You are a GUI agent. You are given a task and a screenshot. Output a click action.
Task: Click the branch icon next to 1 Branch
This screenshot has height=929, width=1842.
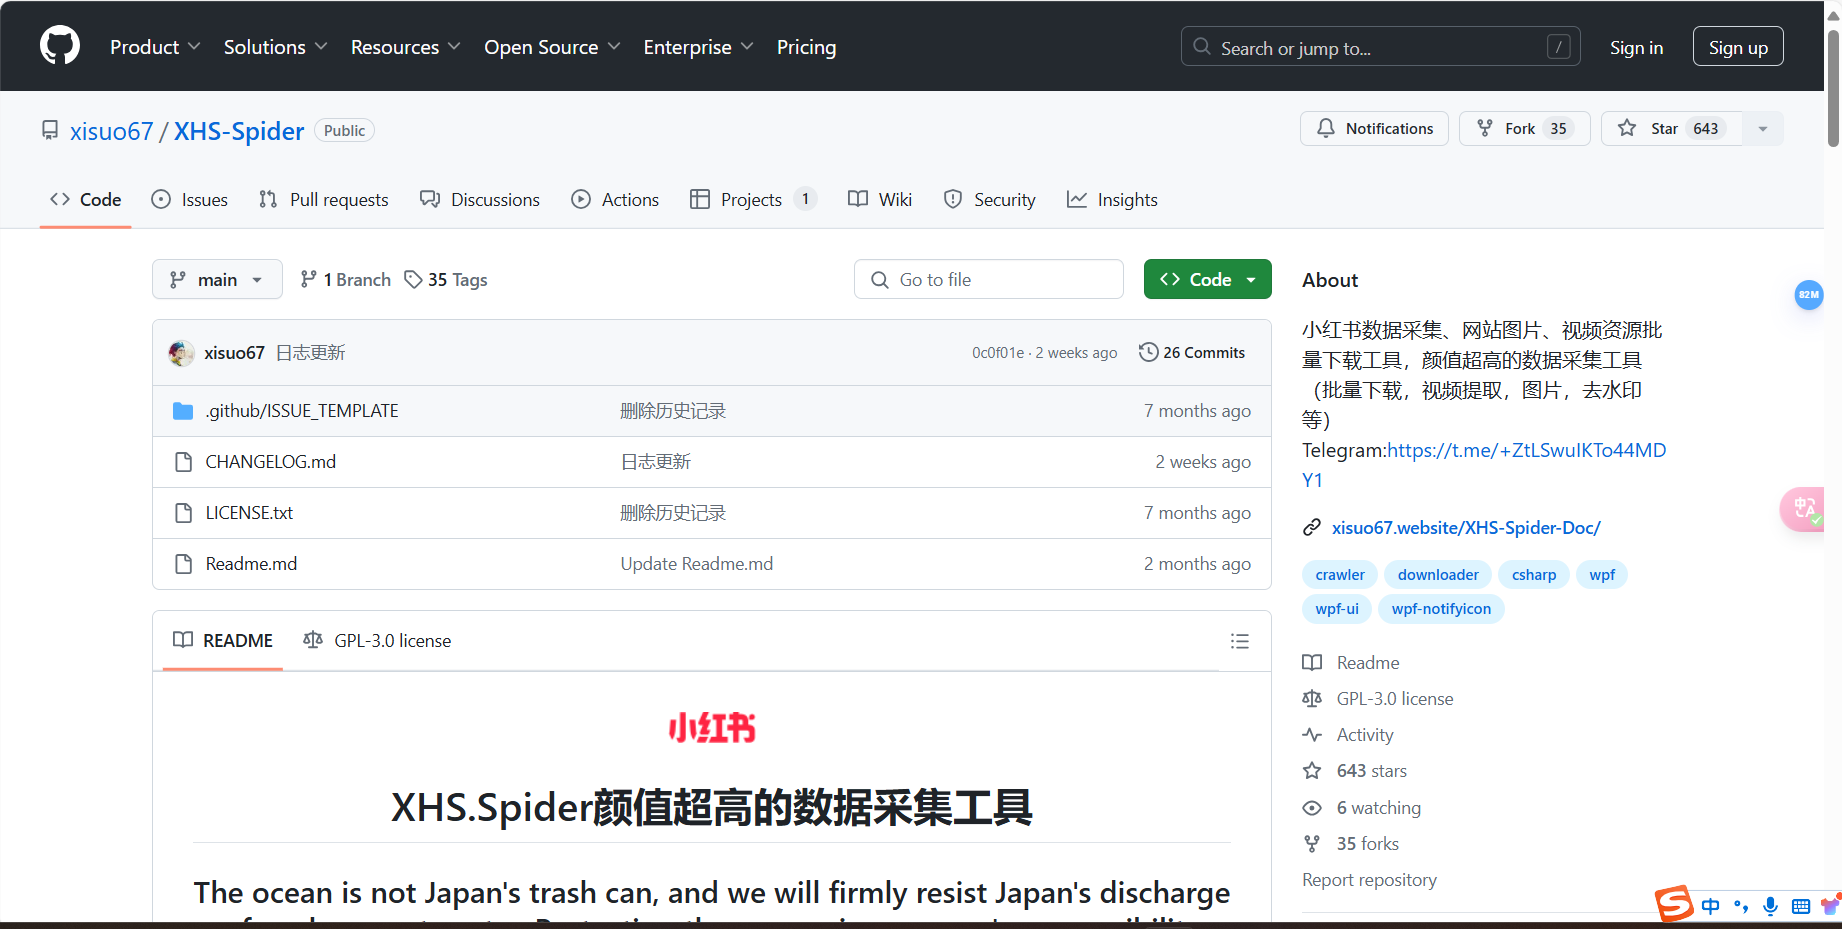tap(307, 279)
